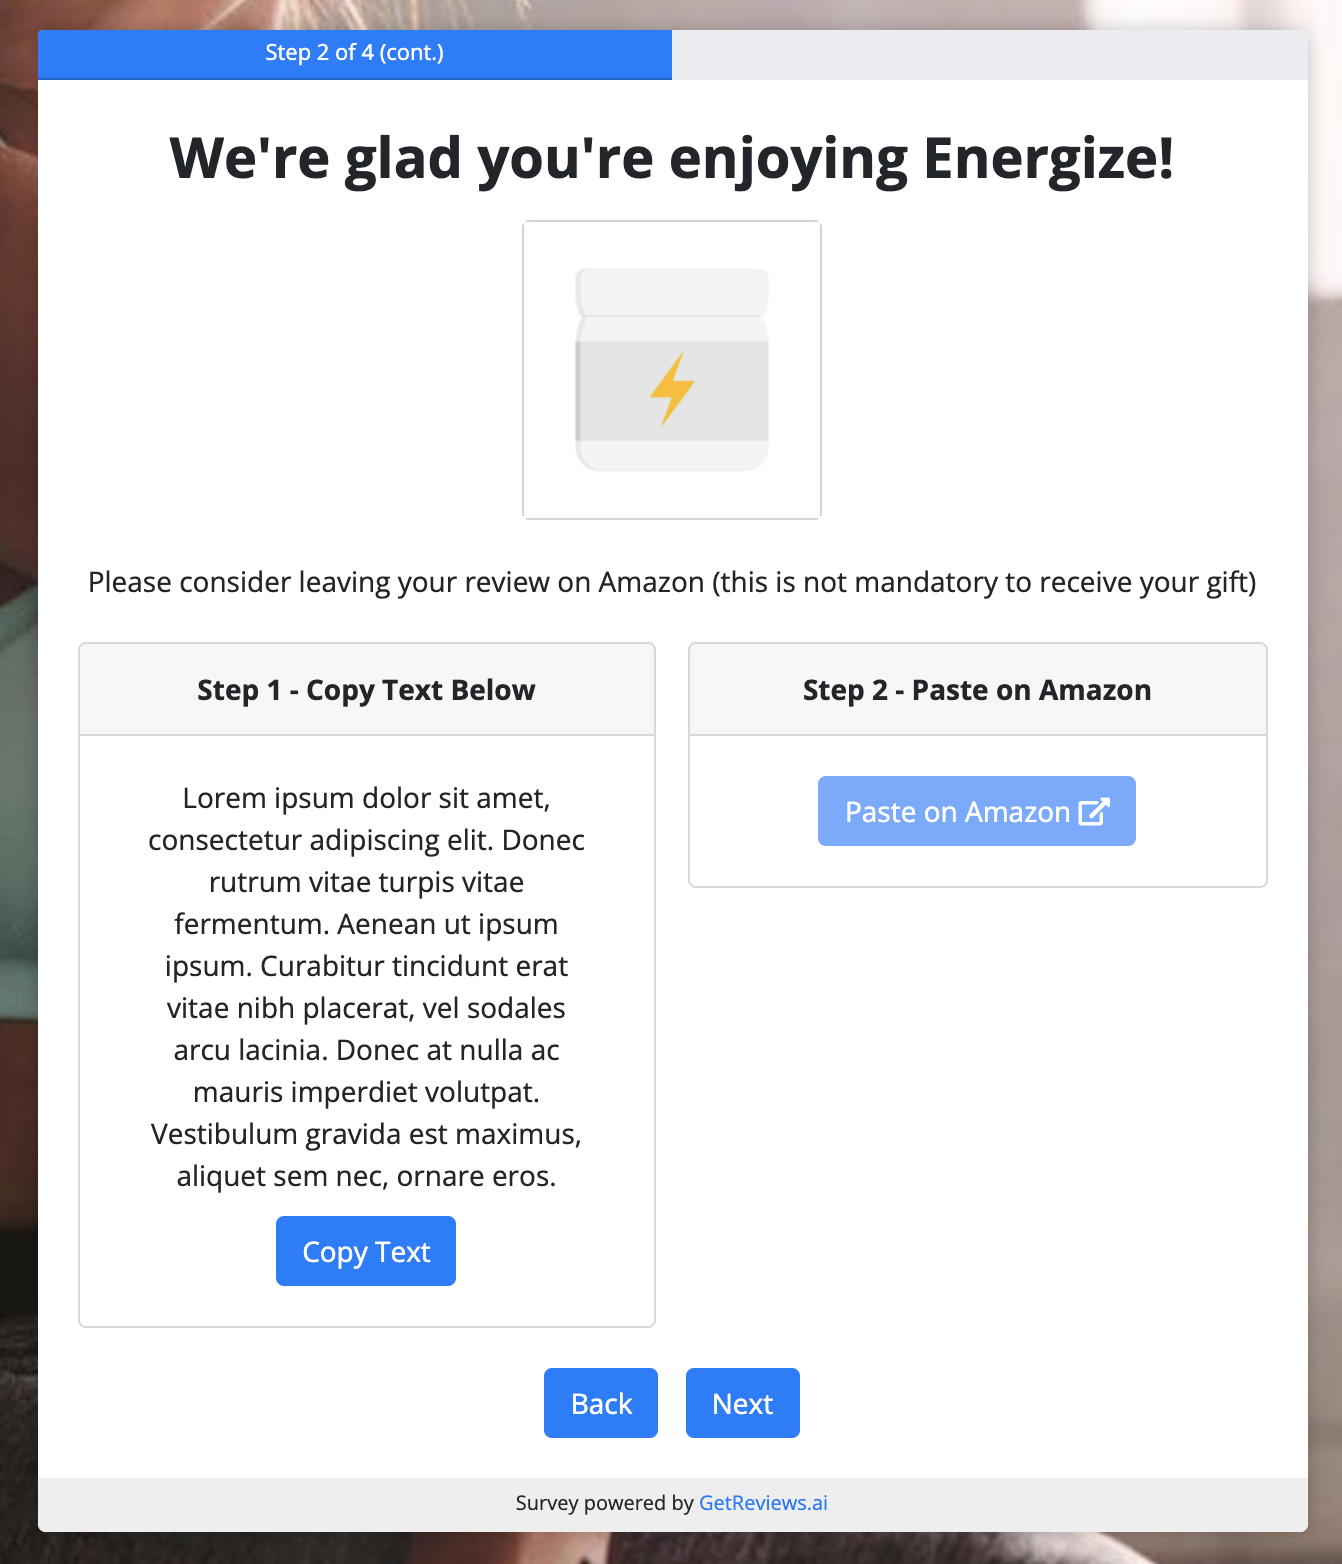The image size is (1342, 1564).
Task: Click the unfilled portion of the progress bar
Action: (x=990, y=54)
